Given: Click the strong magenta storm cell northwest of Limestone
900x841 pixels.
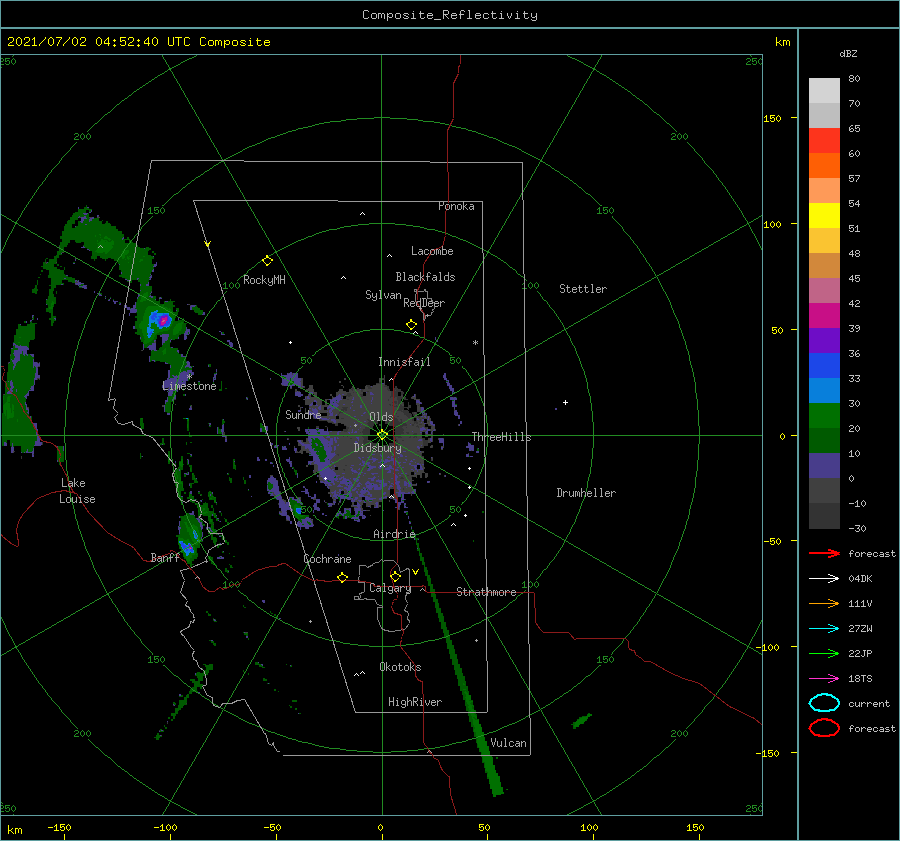Looking at the screenshot, I should coord(164,320).
